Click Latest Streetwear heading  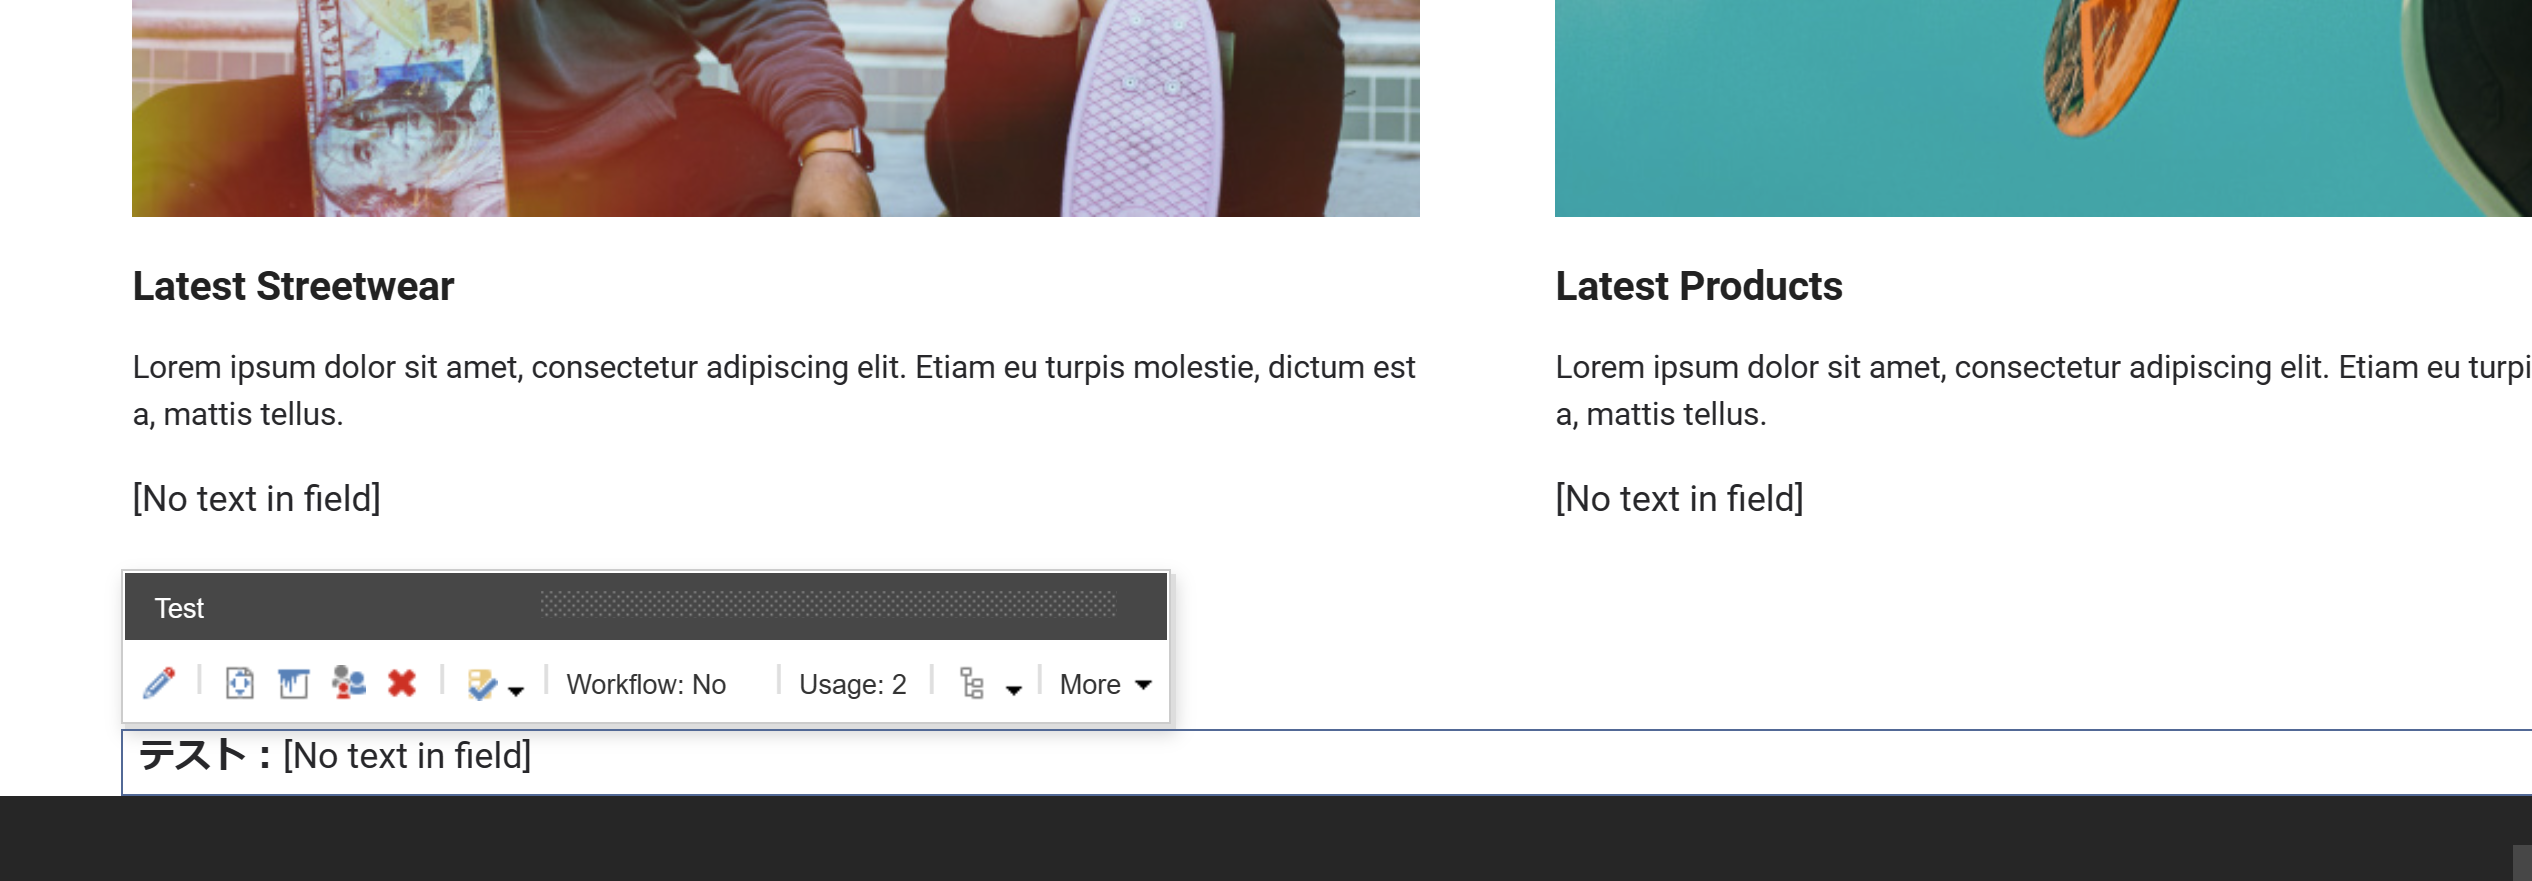(293, 286)
